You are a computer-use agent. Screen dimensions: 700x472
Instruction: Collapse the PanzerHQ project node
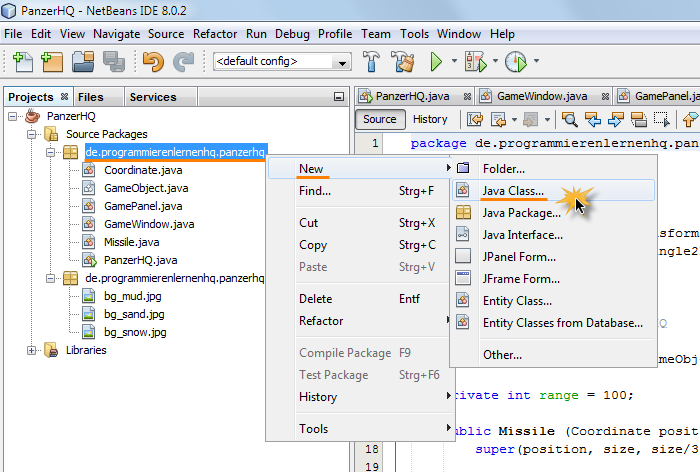tap(12, 117)
